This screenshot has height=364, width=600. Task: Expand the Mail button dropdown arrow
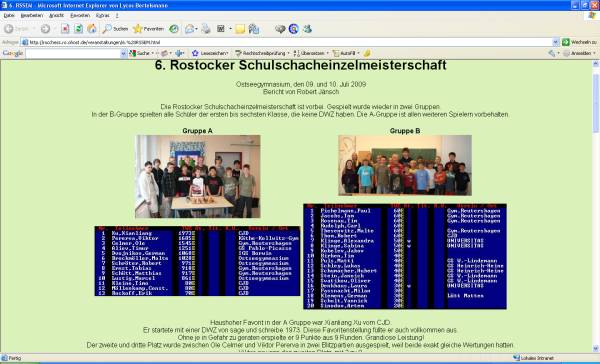196,29
